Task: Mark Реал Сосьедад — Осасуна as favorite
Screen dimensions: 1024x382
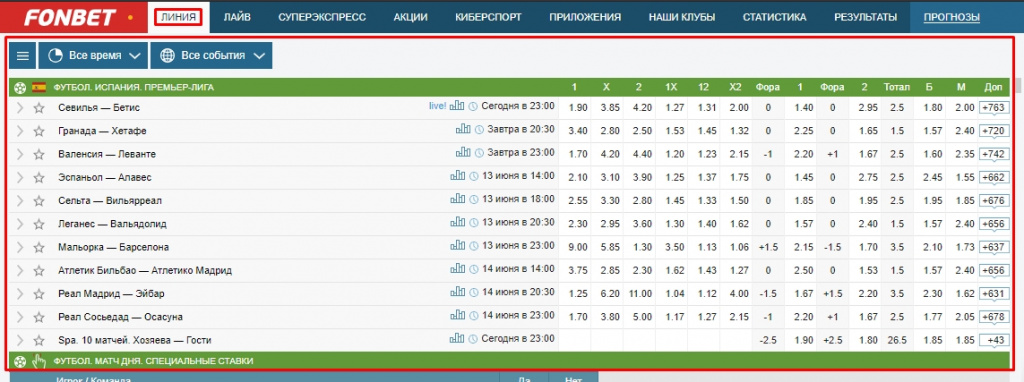Action: [39, 317]
